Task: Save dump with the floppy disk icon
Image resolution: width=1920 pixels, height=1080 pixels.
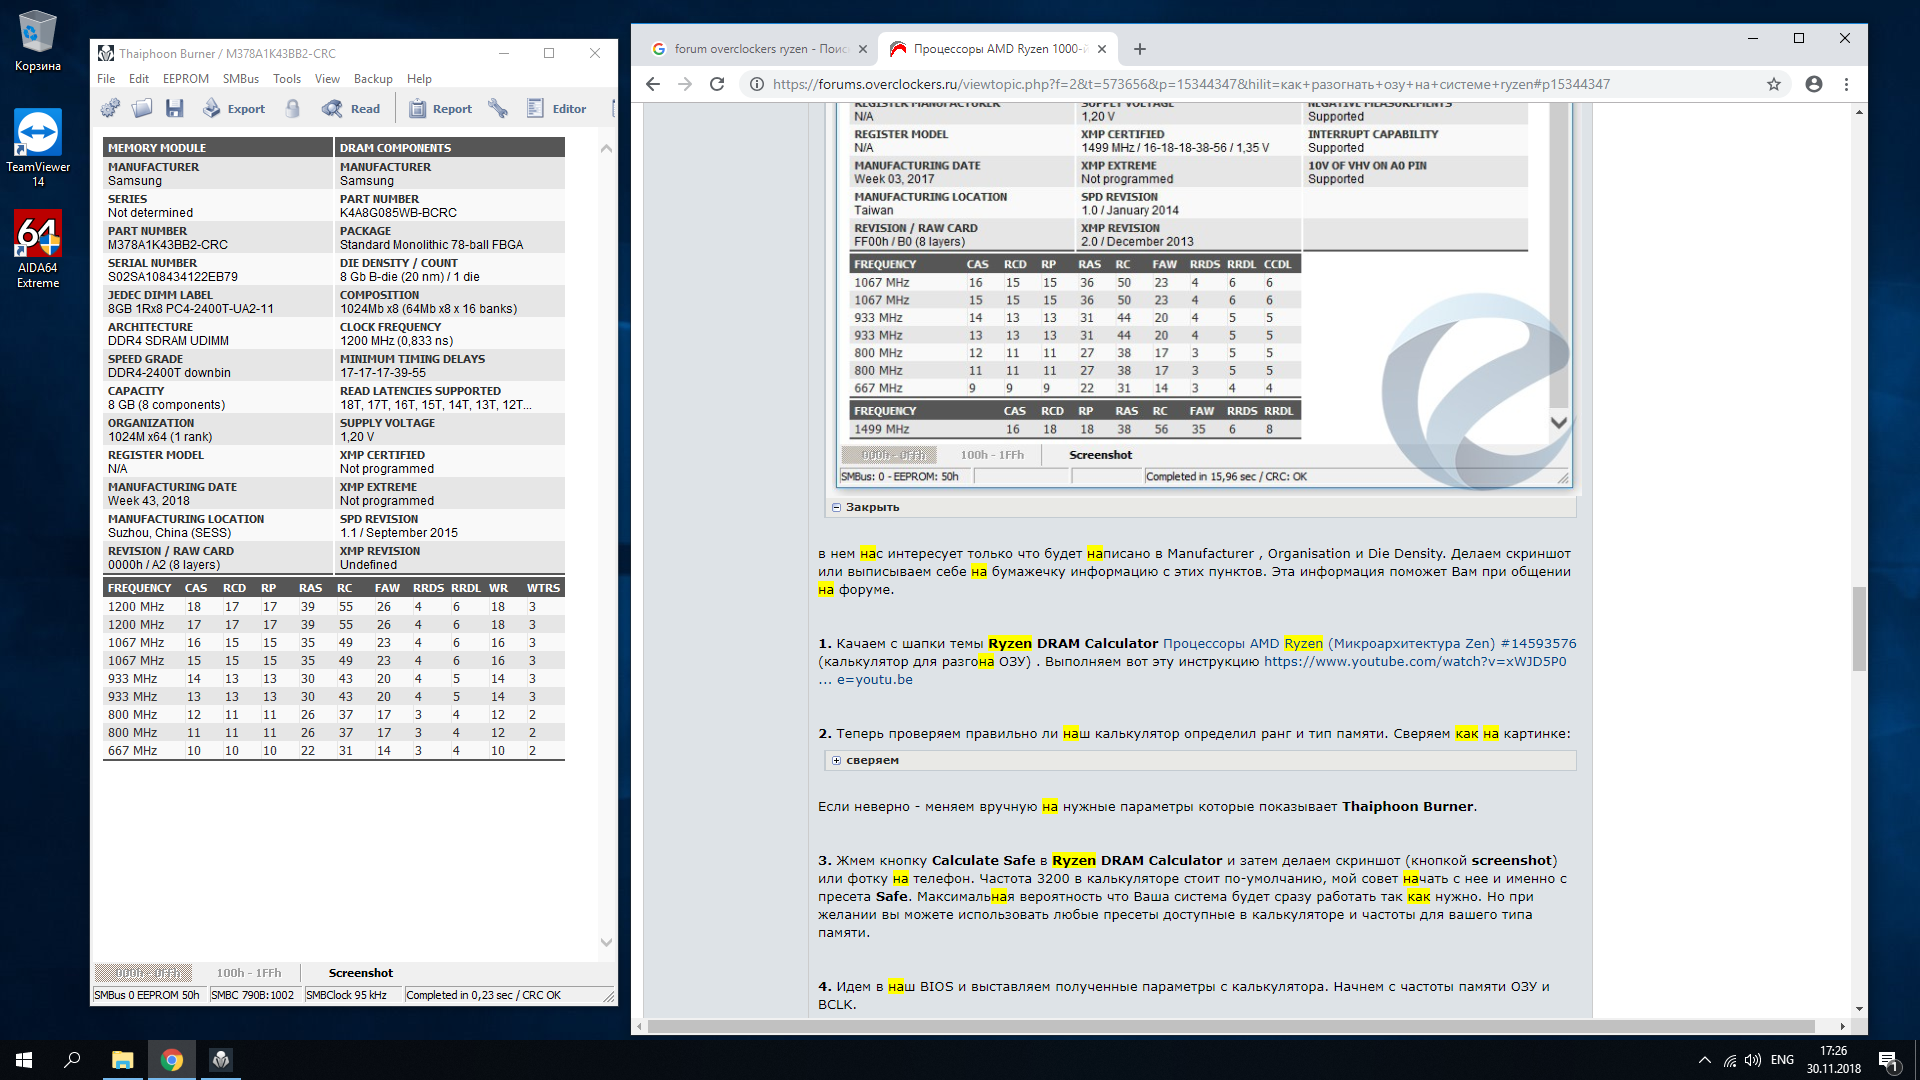Action: (x=175, y=108)
